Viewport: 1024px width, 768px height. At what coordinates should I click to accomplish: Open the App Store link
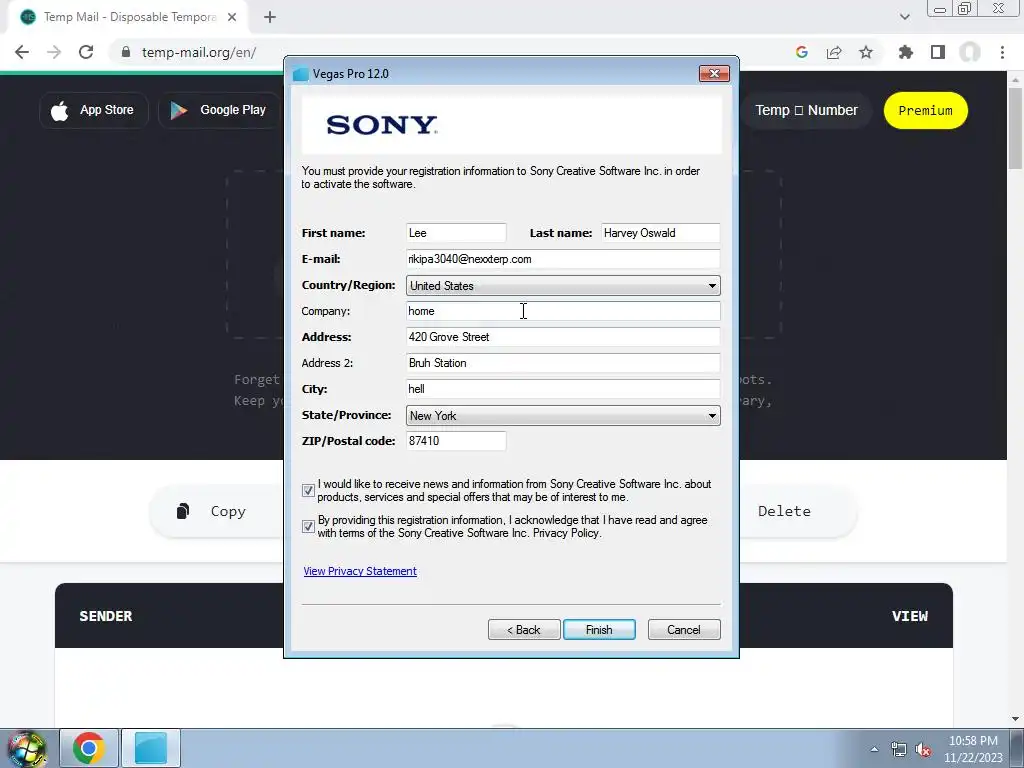[94, 110]
